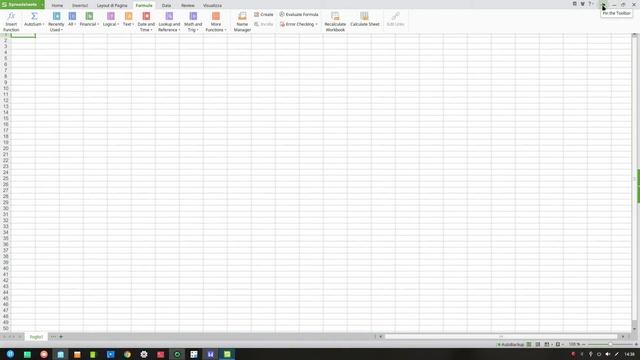Viewport: 640px width, 360px height.
Task: Click the zoom out minus button
Action: coord(584,344)
